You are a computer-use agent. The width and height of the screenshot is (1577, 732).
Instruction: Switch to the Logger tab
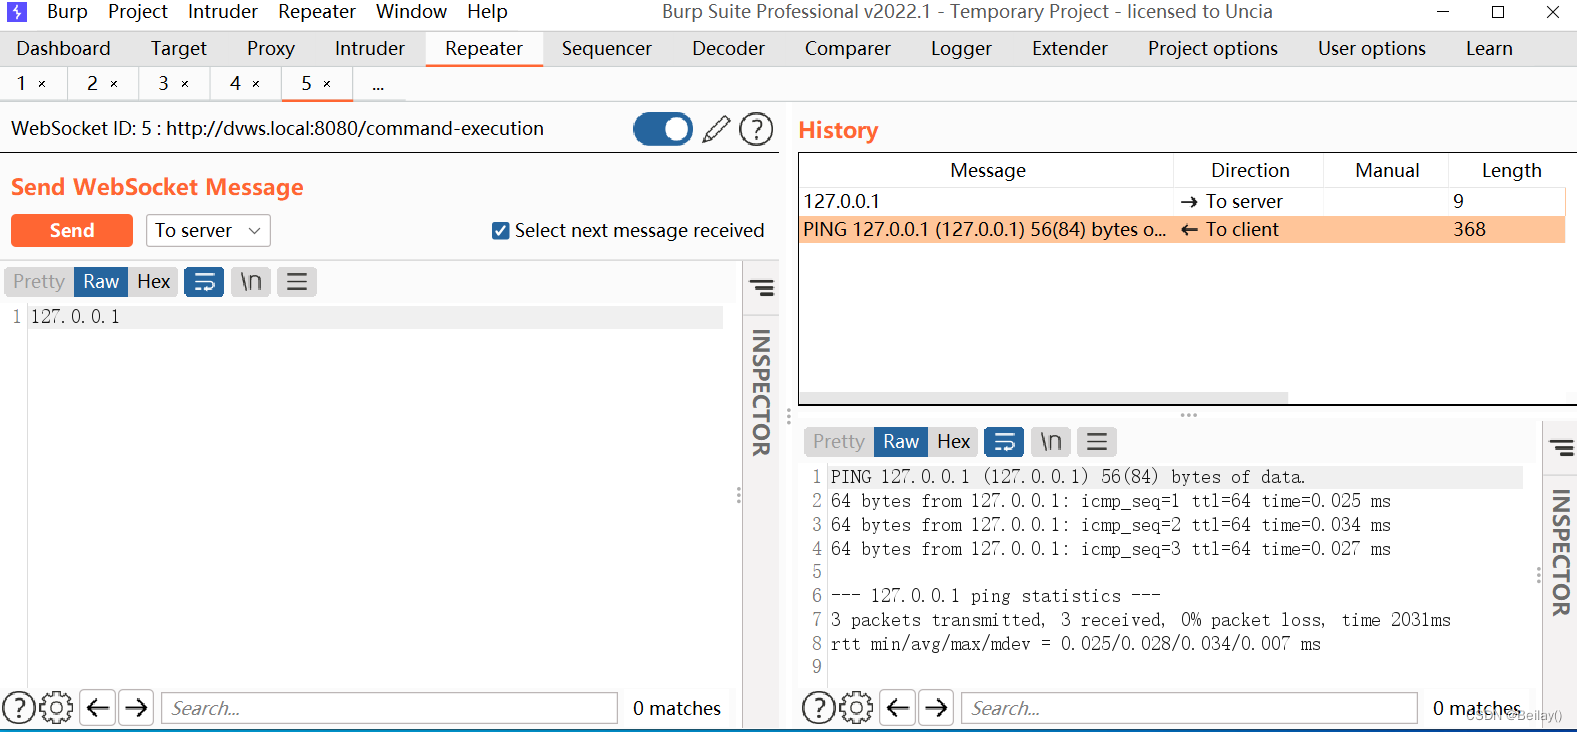click(961, 49)
